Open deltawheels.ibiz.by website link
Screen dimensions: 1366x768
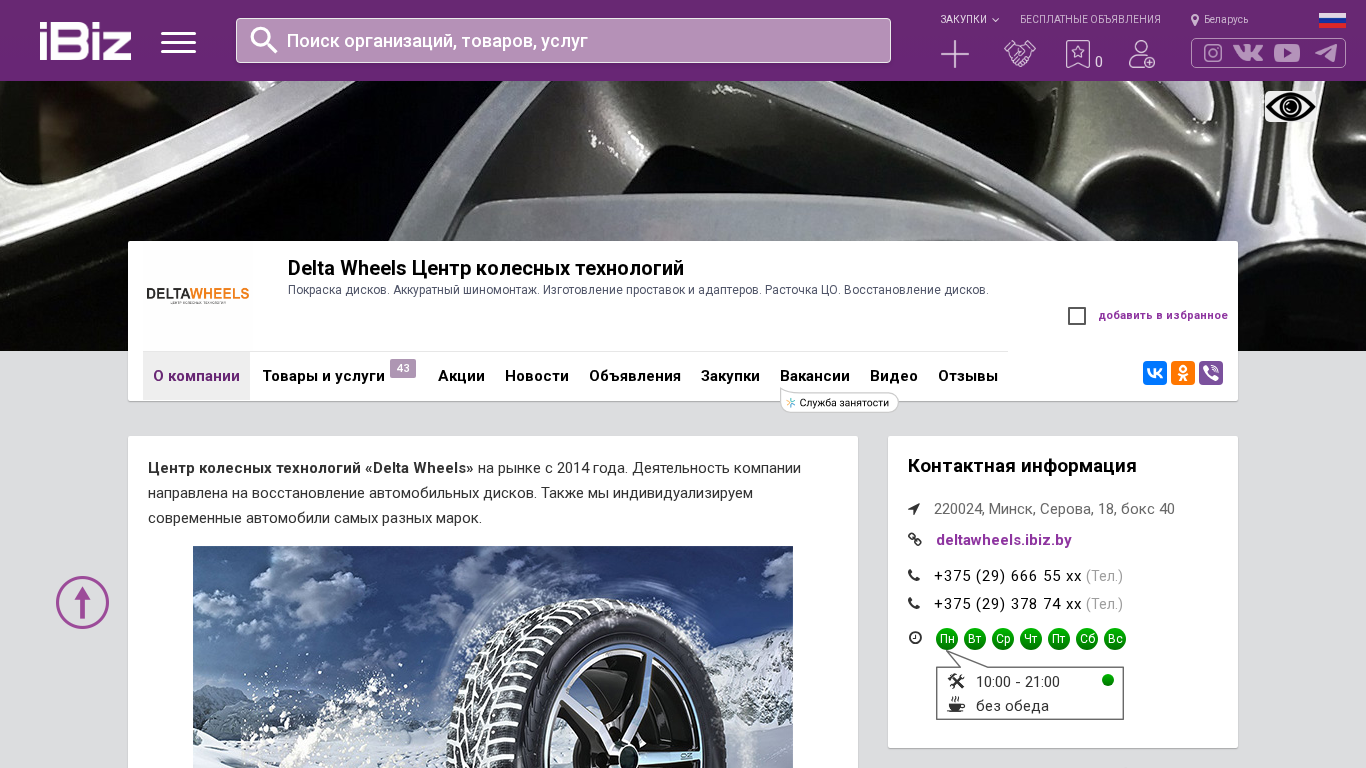click(1004, 540)
